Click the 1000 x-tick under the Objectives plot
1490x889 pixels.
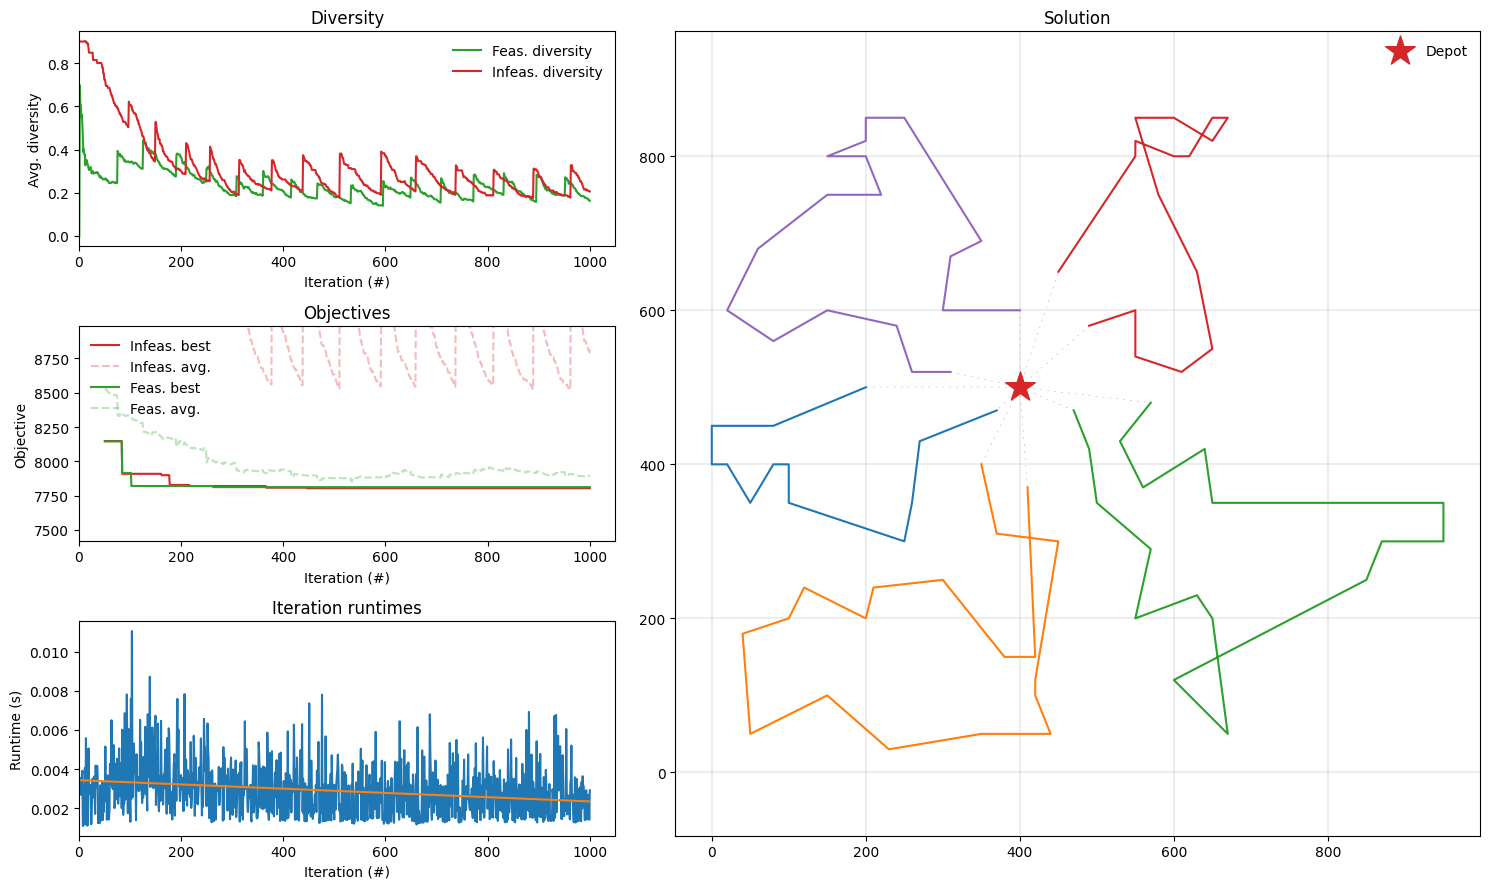click(590, 558)
